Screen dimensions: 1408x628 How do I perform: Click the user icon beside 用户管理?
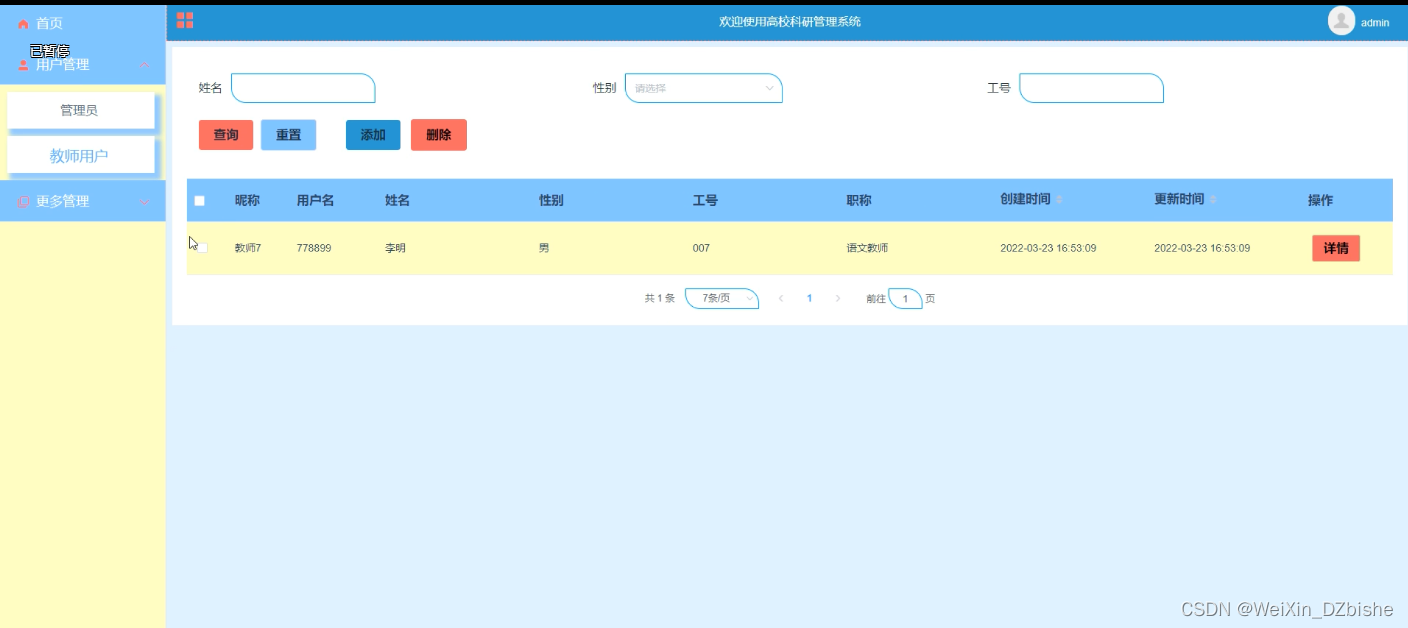(24, 65)
